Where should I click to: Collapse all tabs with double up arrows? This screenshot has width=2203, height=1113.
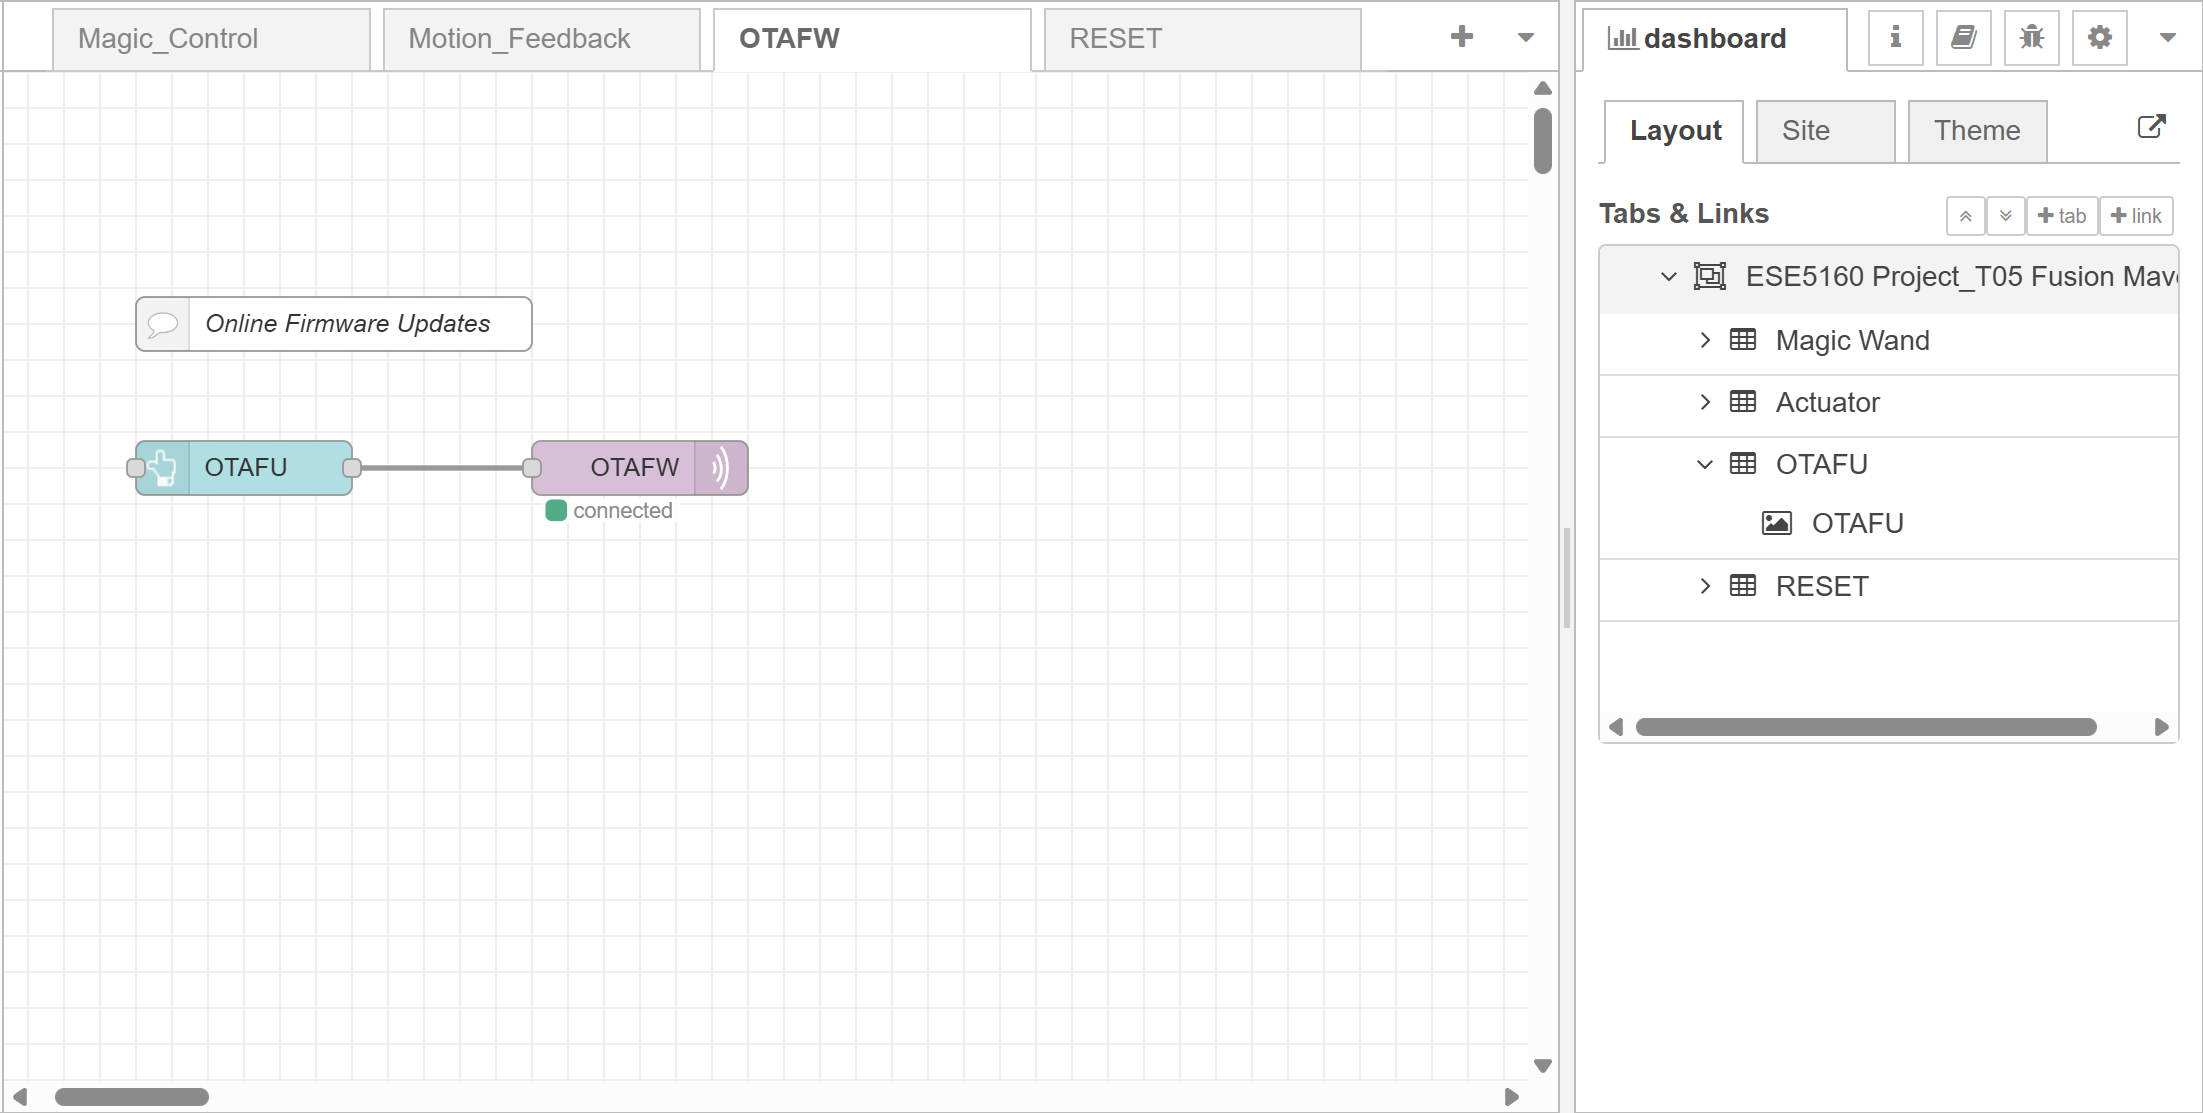coord(1965,216)
